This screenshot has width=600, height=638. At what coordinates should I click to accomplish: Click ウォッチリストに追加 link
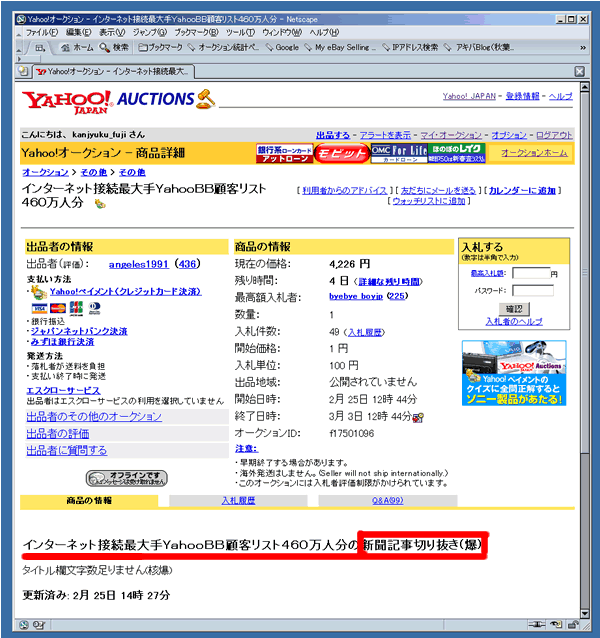coord(429,201)
